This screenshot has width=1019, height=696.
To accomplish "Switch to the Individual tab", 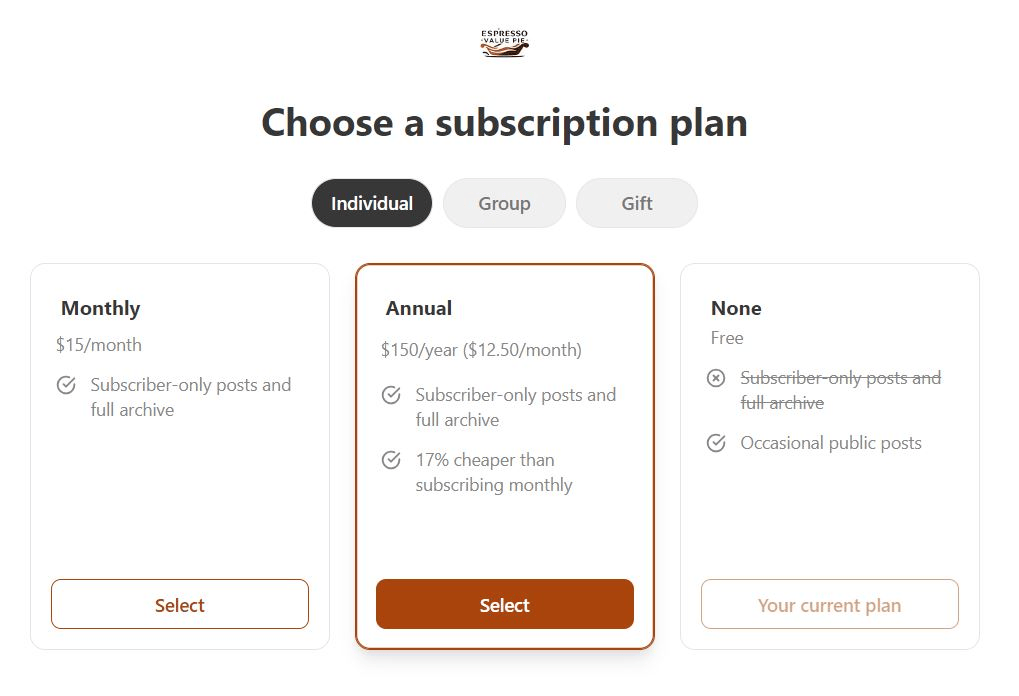I will point(372,203).
